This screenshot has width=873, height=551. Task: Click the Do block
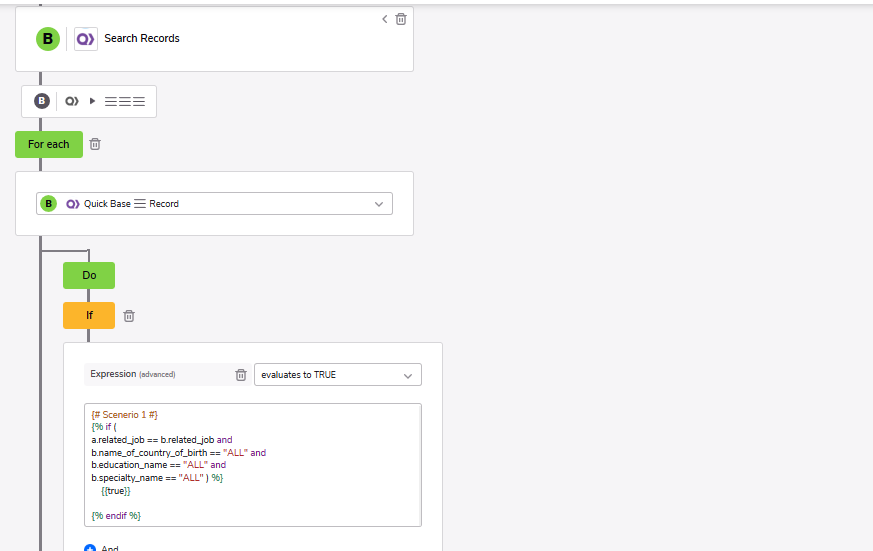pyautogui.click(x=89, y=276)
